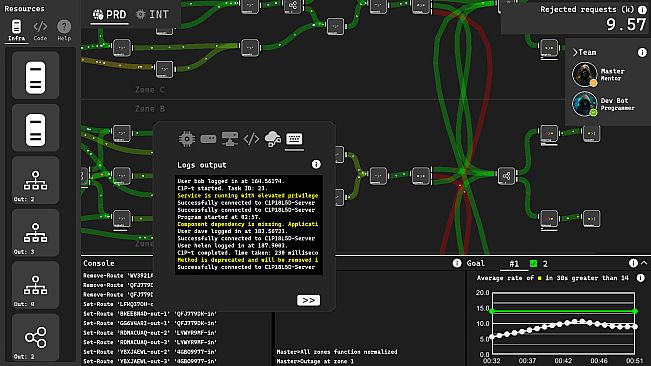Click warning Method is deprecated
This screenshot has height=366, width=651.
pos(248,260)
